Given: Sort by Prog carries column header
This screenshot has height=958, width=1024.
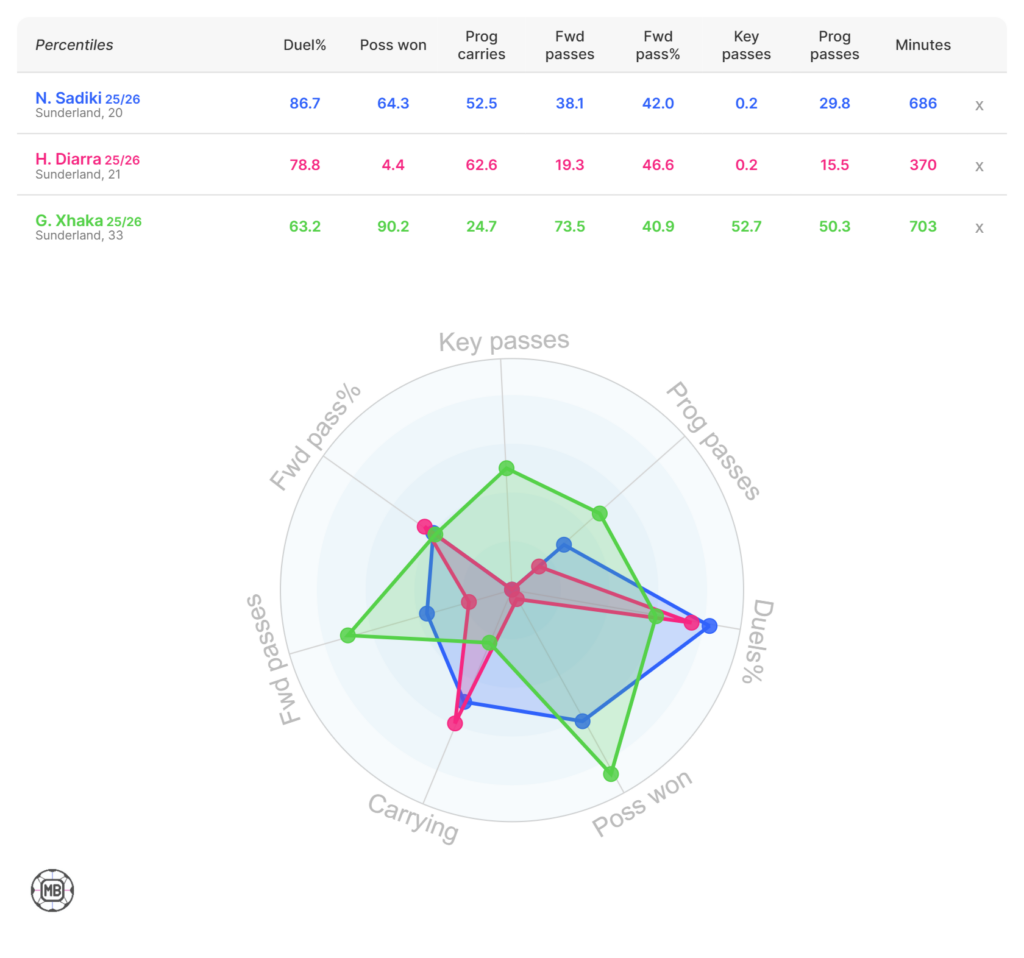Looking at the screenshot, I should click(480, 45).
